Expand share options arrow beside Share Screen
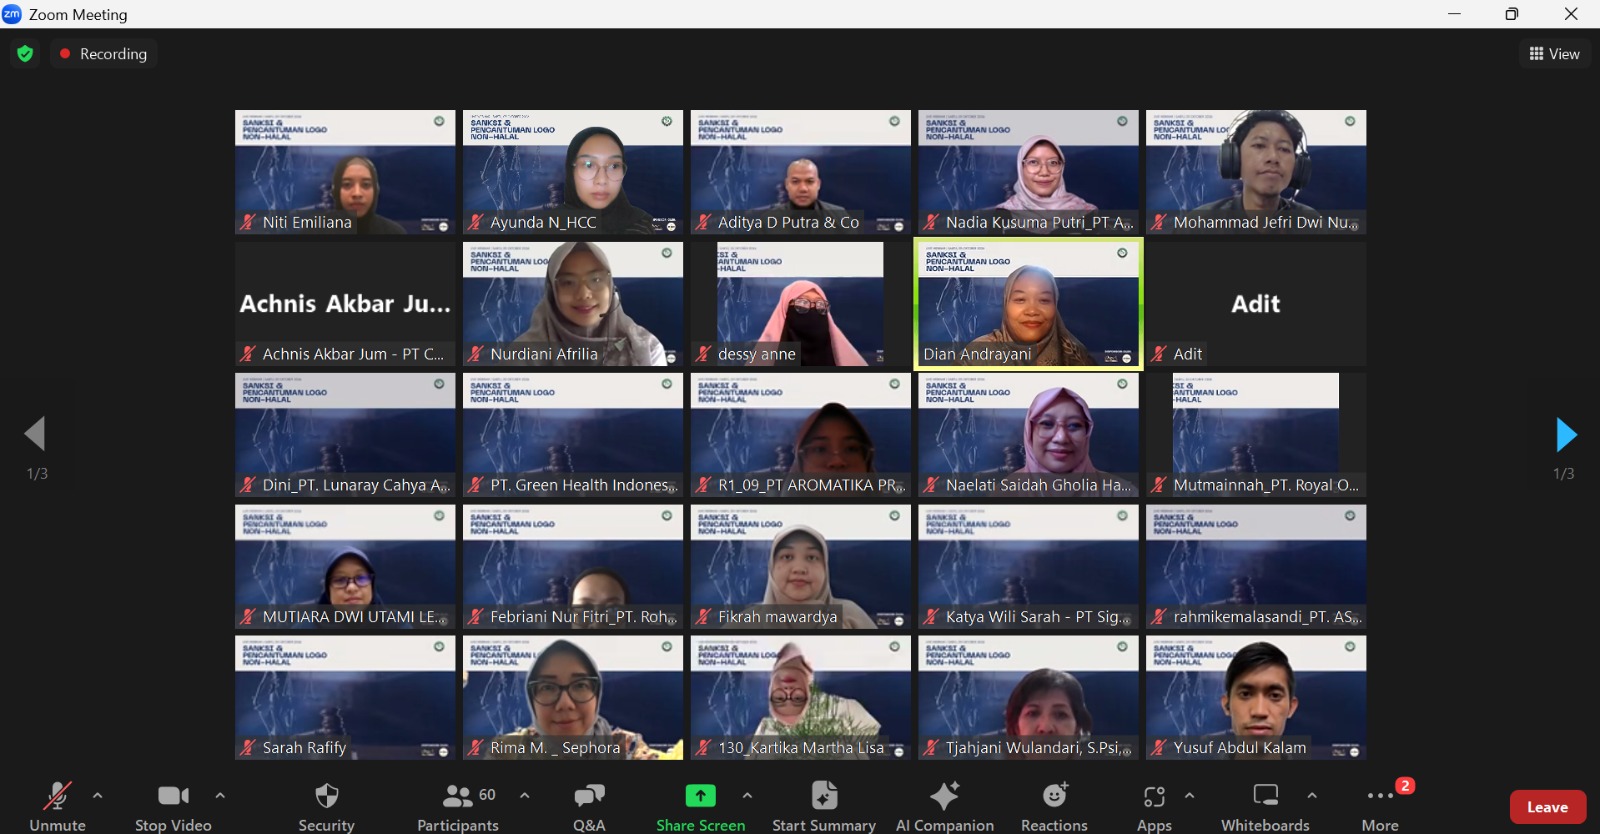The image size is (1600, 834). point(747,796)
